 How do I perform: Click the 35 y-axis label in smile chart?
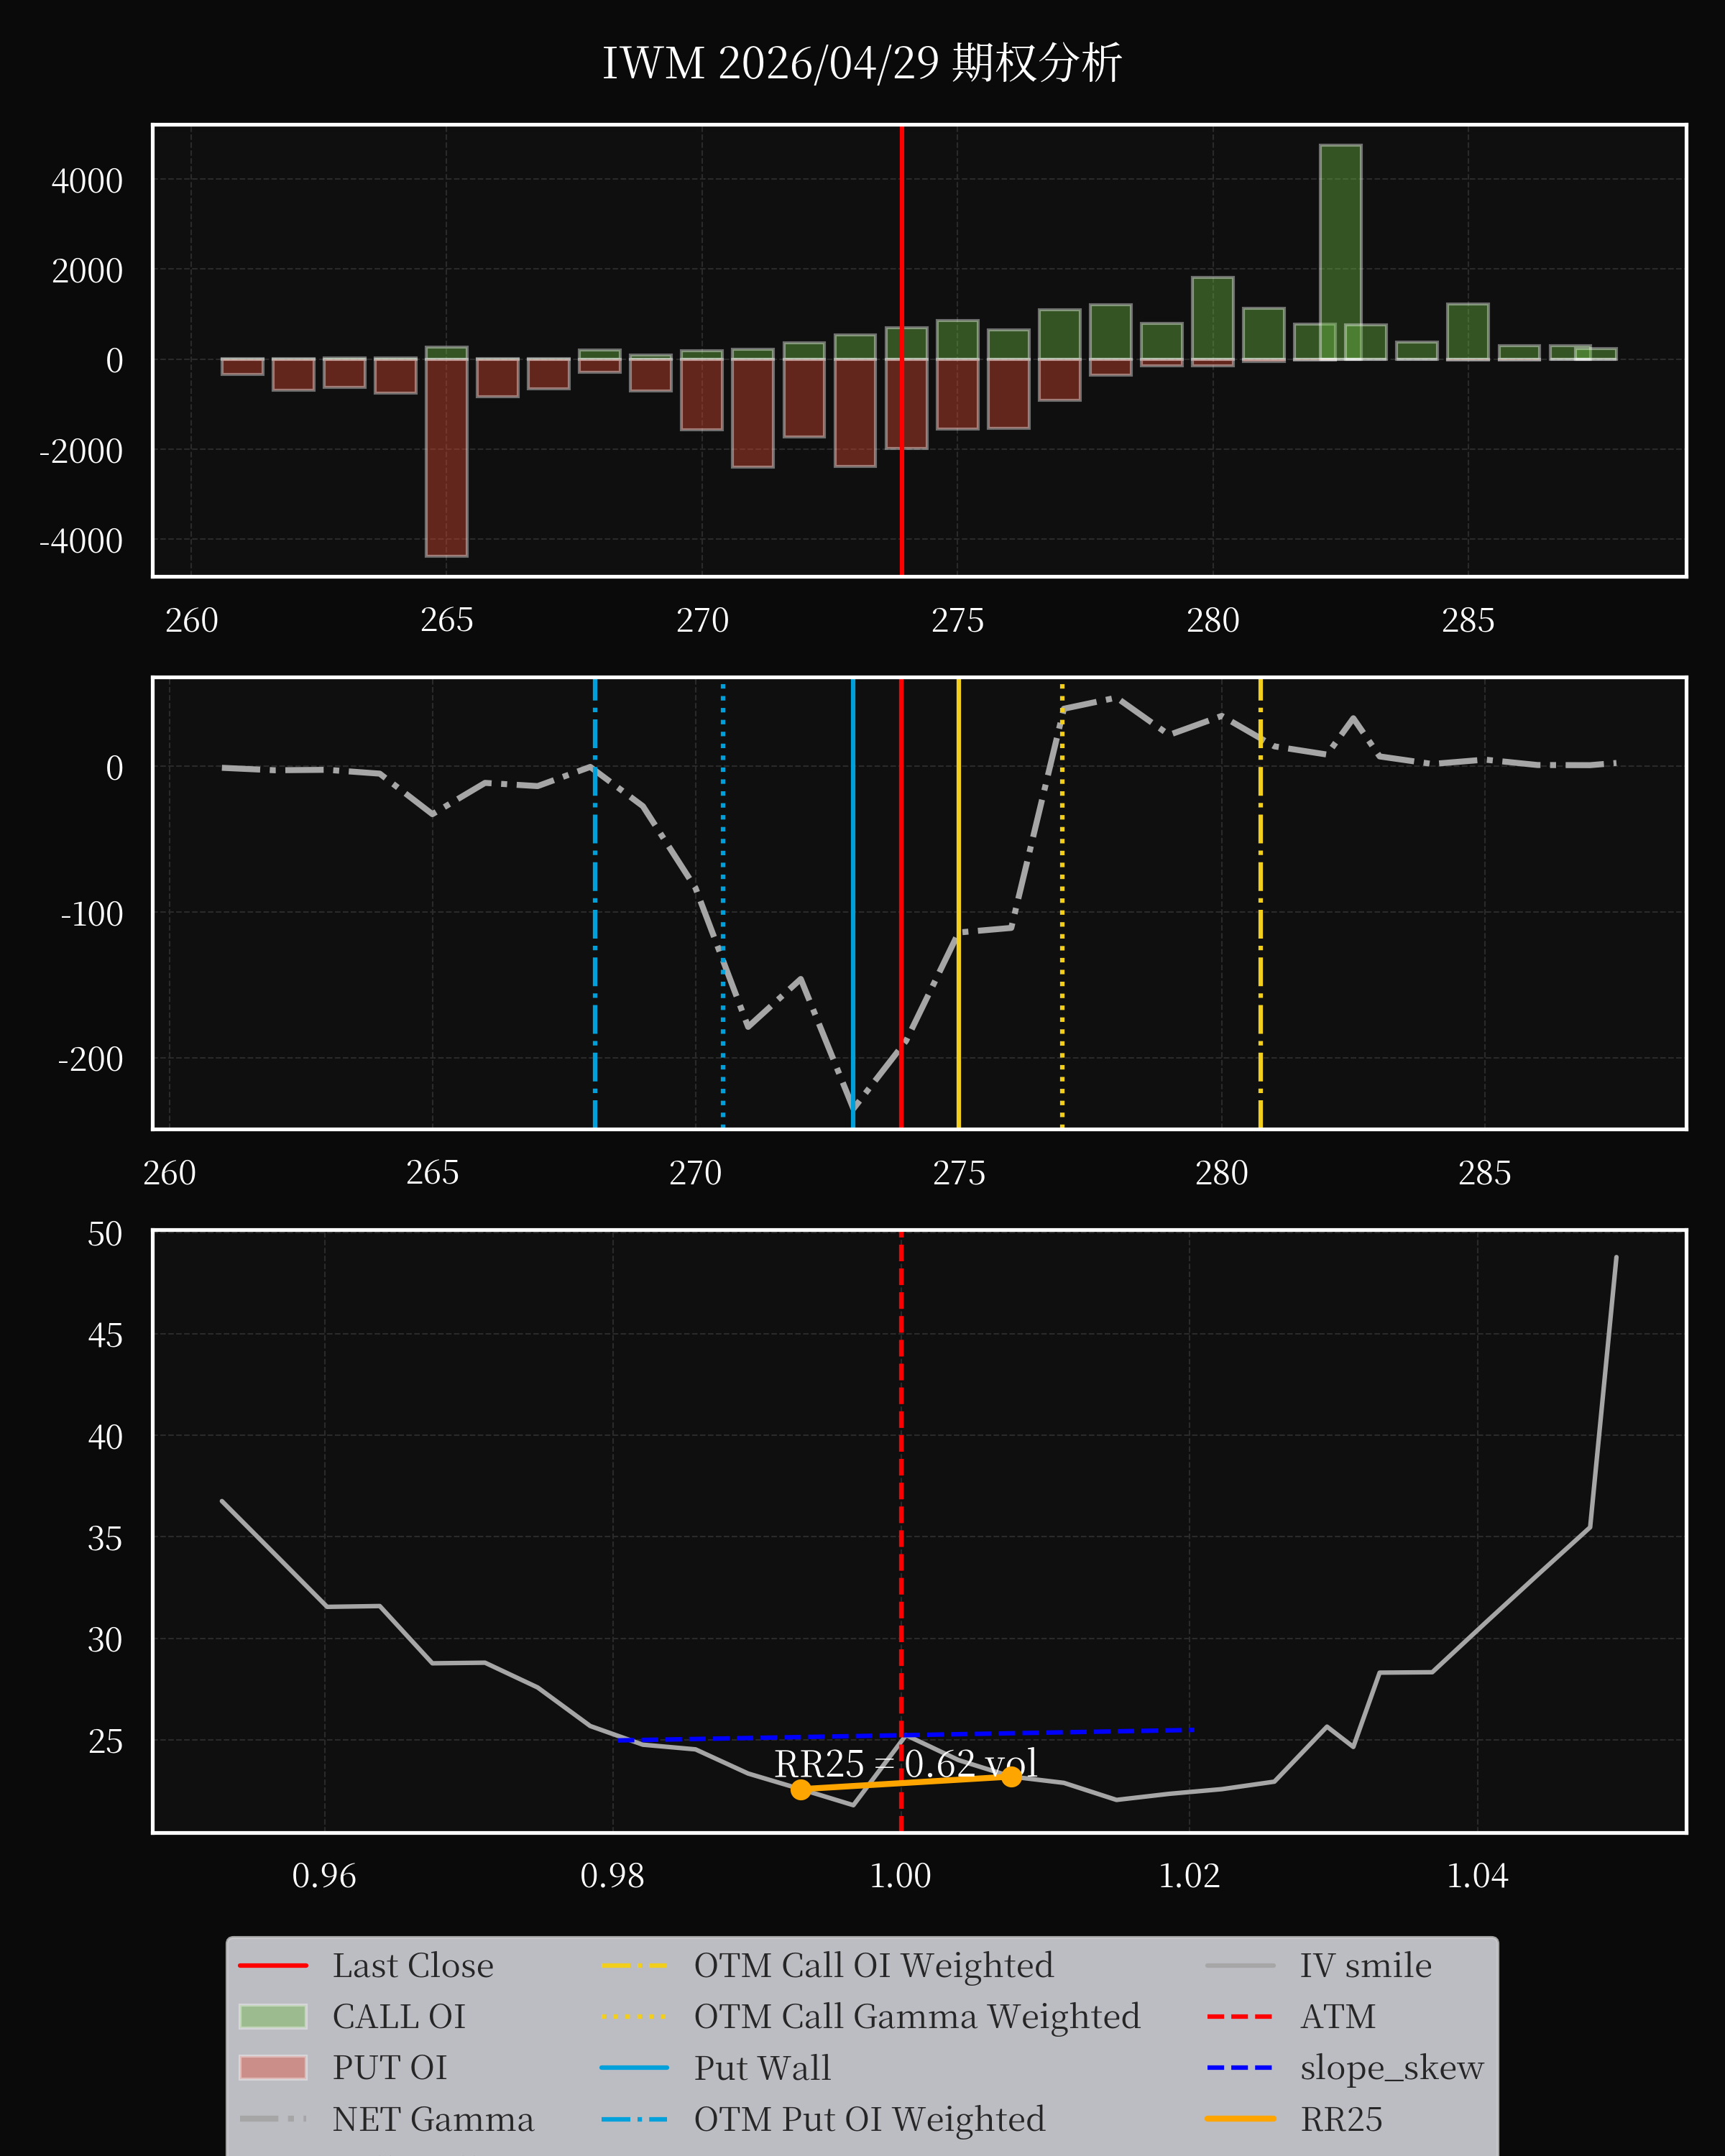coord(105,1538)
